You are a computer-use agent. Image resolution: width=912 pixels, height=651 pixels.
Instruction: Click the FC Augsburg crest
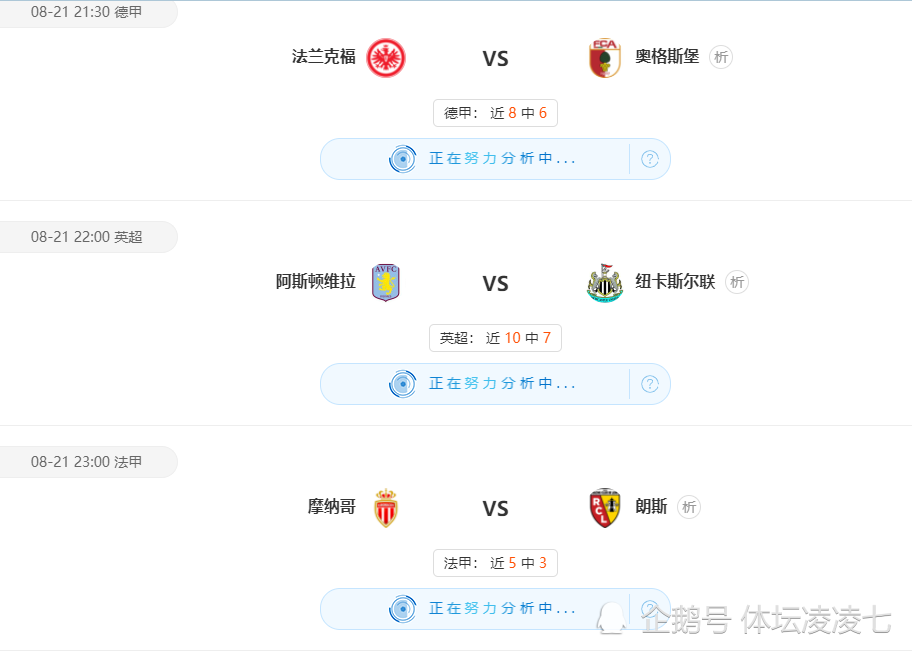[605, 58]
